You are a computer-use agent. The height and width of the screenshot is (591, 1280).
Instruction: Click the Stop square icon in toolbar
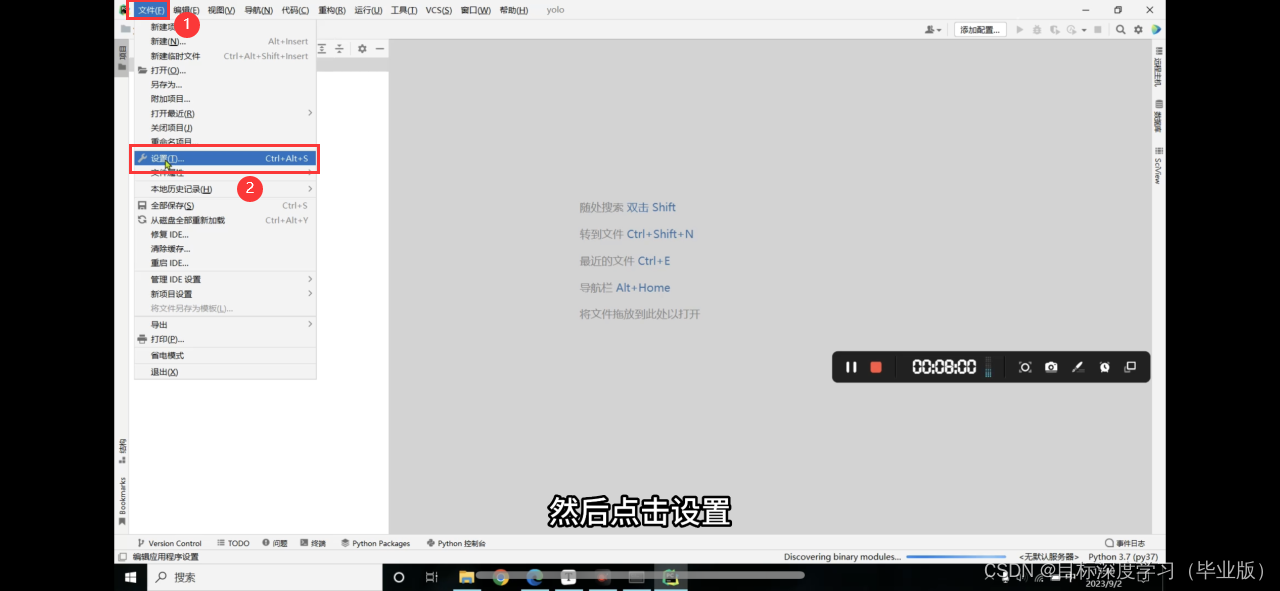1097,30
